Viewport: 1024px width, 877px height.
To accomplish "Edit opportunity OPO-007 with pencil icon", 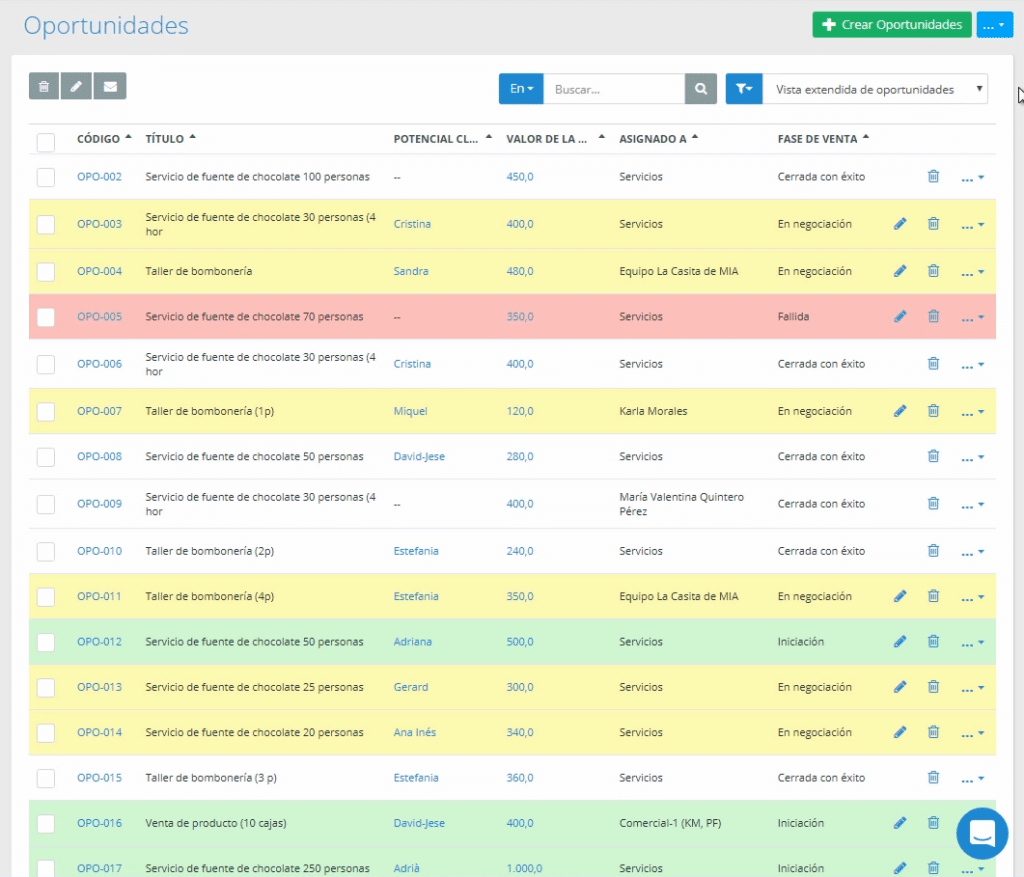I will pos(900,411).
